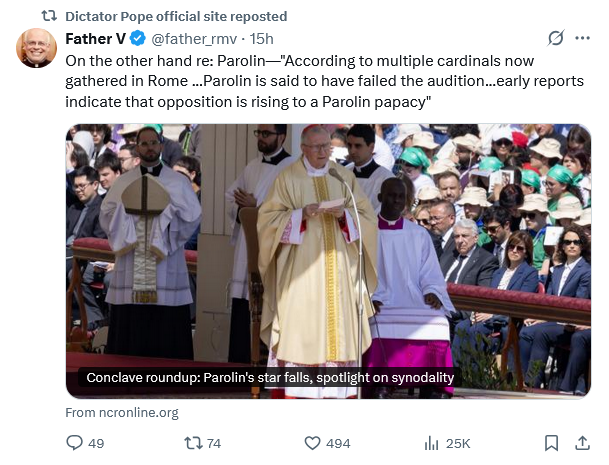Bookmark this post
609x465 pixels.
point(551,443)
